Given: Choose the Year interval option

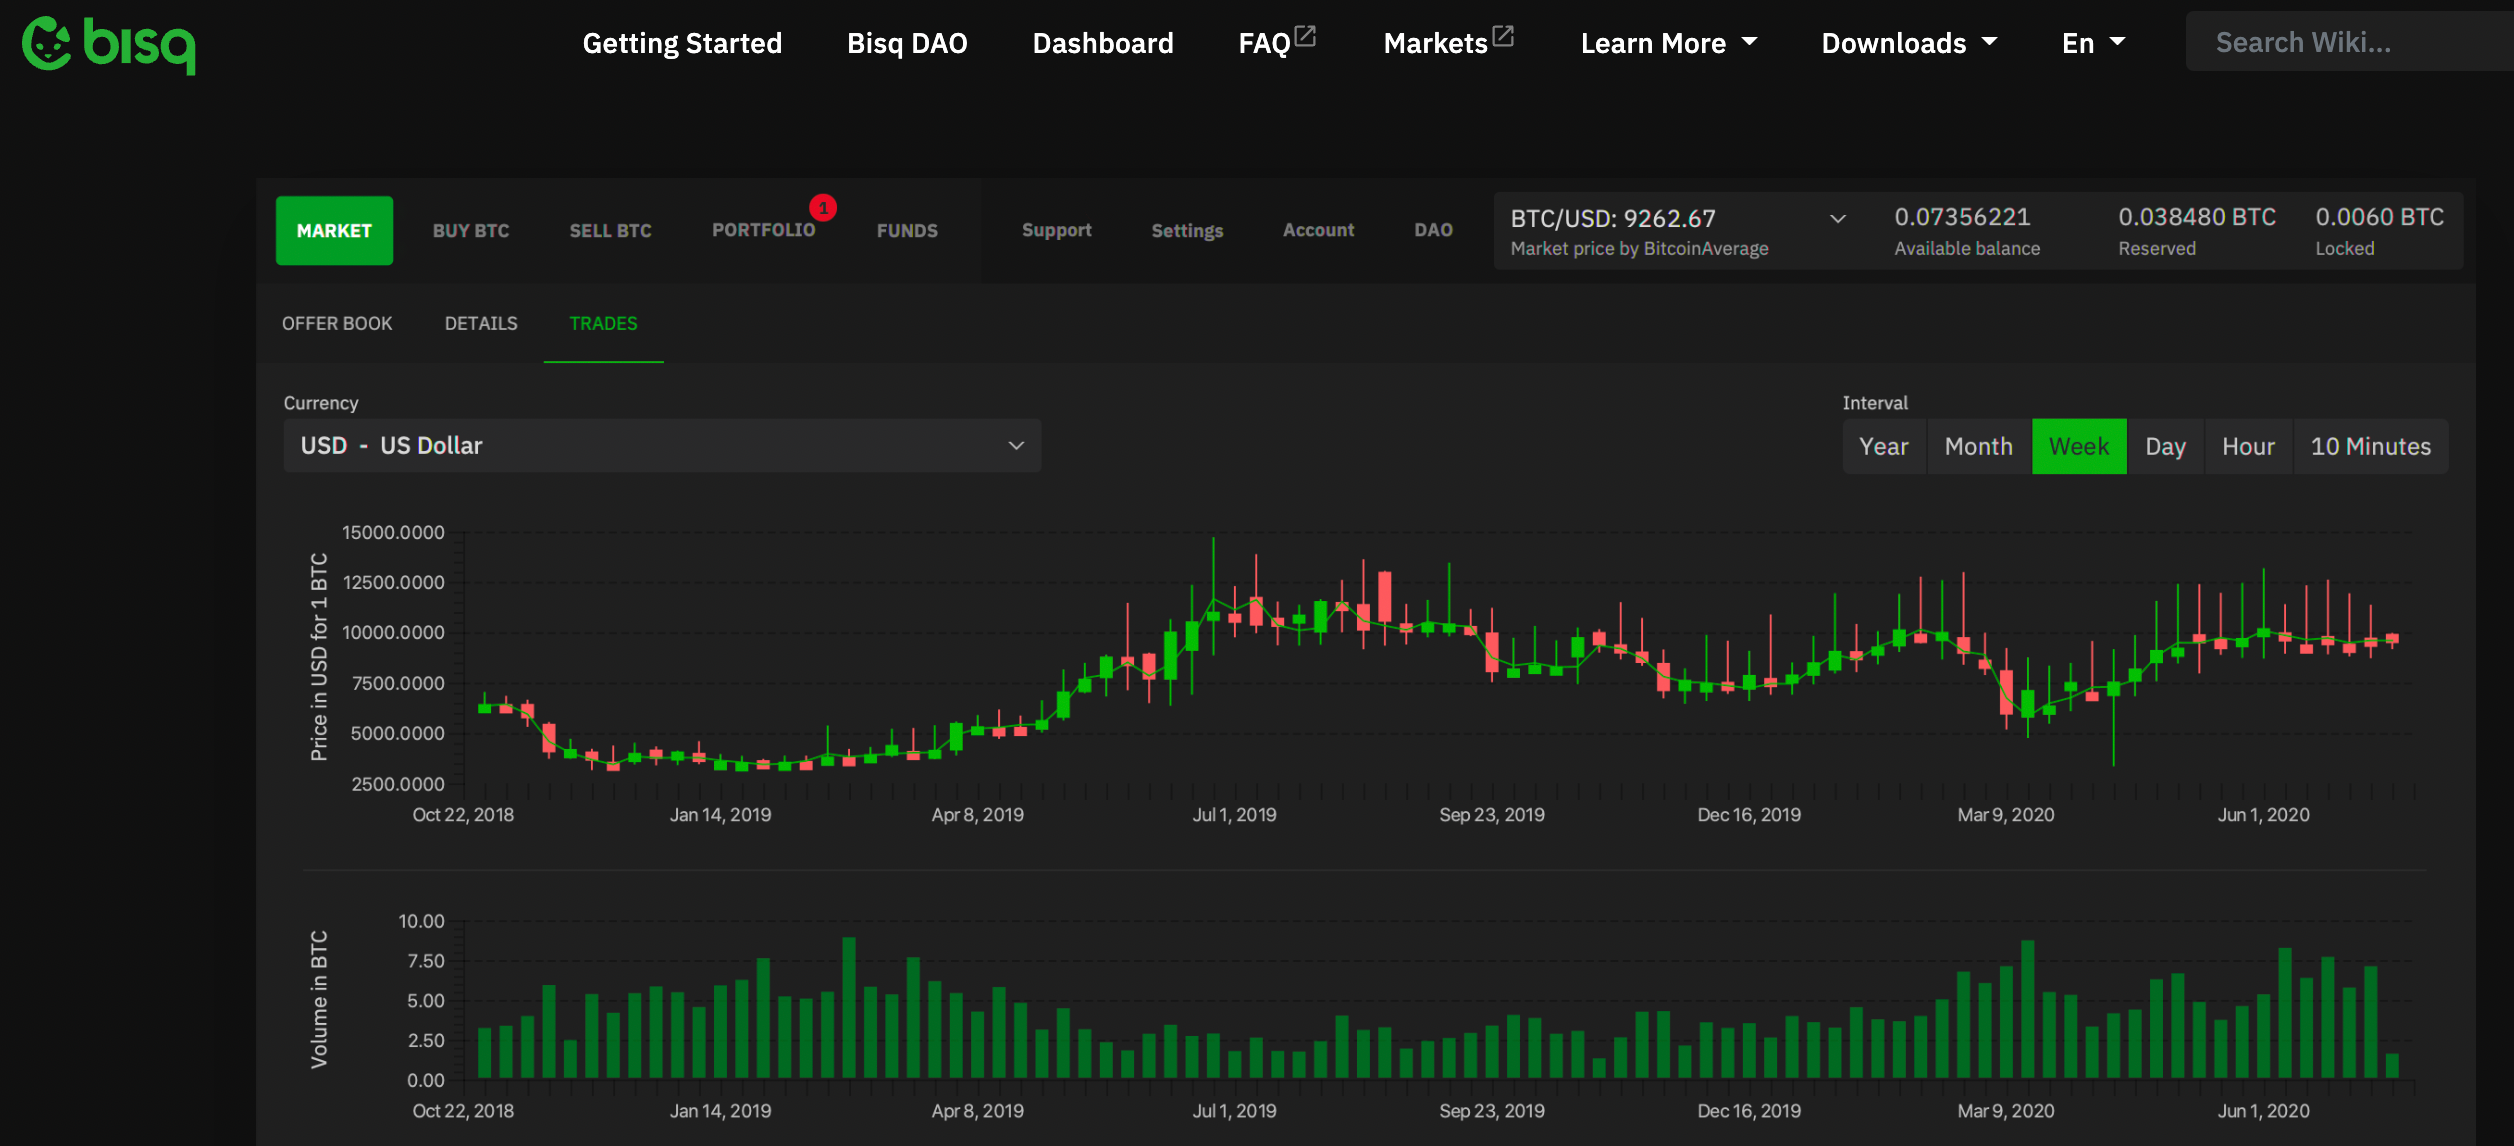Looking at the screenshot, I should coord(1883,446).
